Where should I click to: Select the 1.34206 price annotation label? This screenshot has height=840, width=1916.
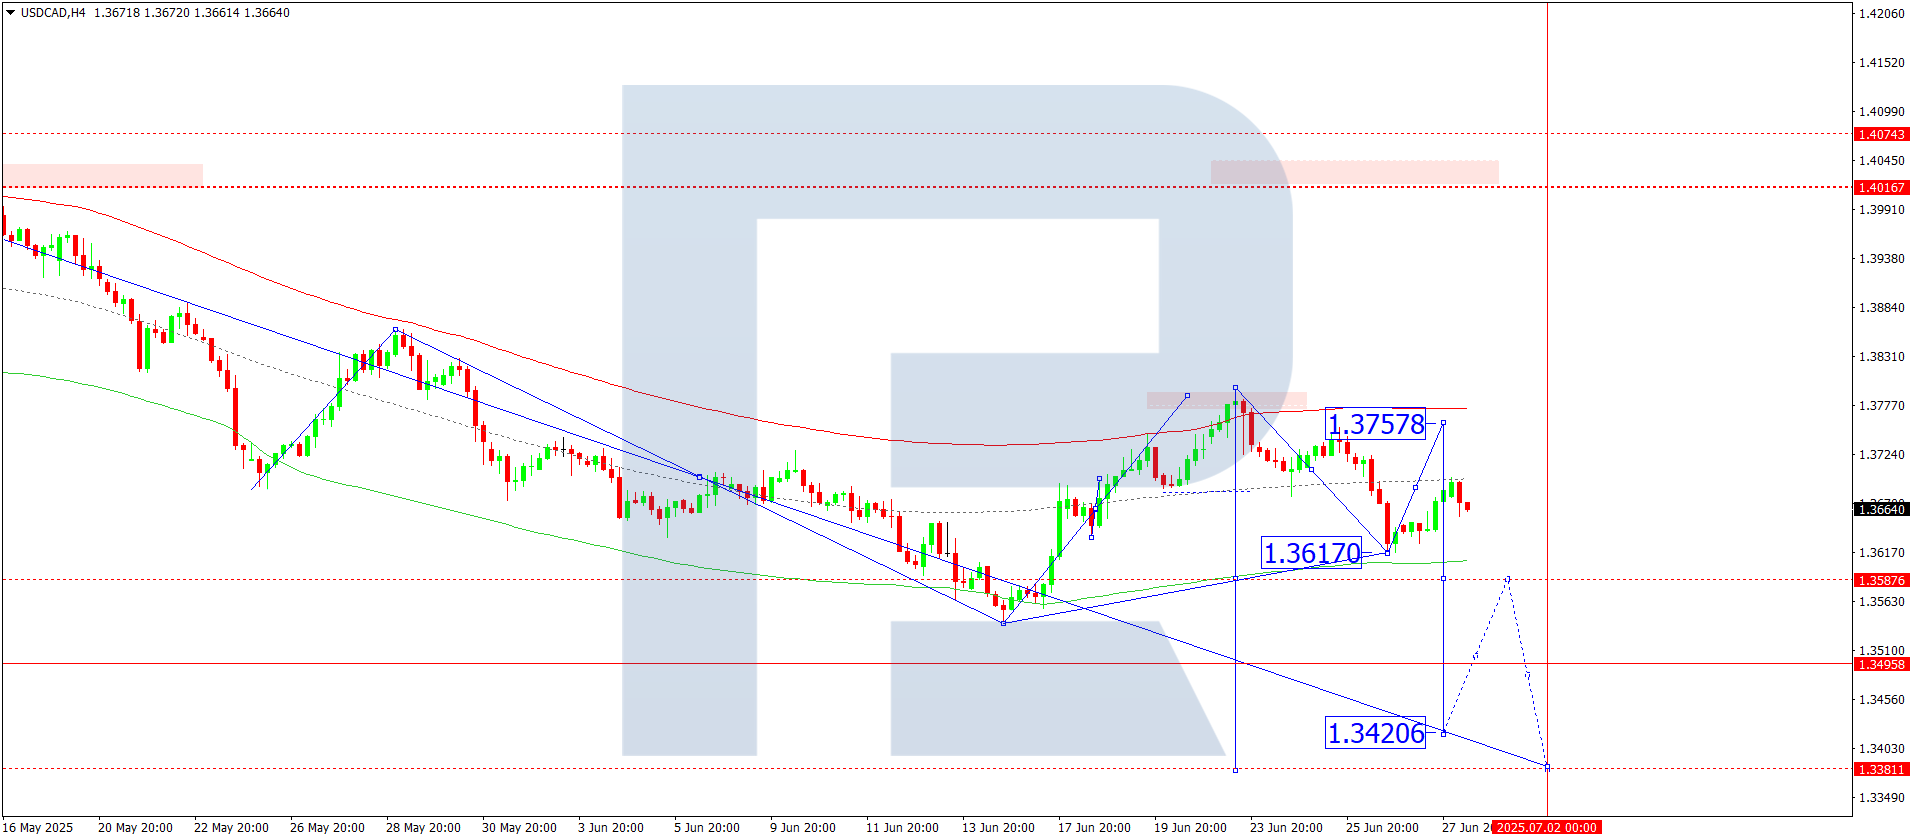point(1375,733)
